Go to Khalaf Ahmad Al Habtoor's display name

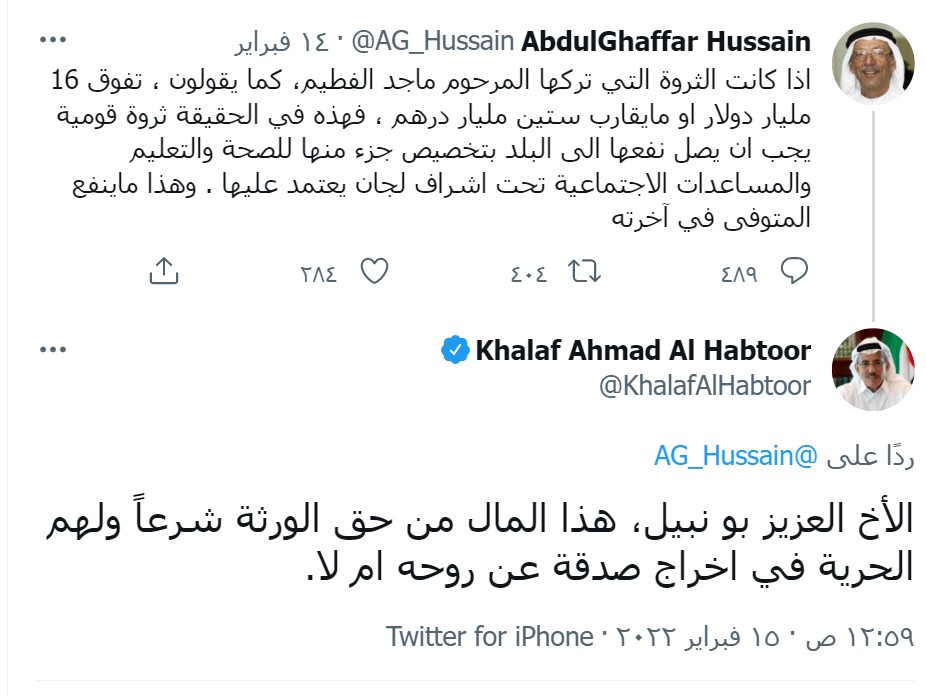click(x=643, y=351)
